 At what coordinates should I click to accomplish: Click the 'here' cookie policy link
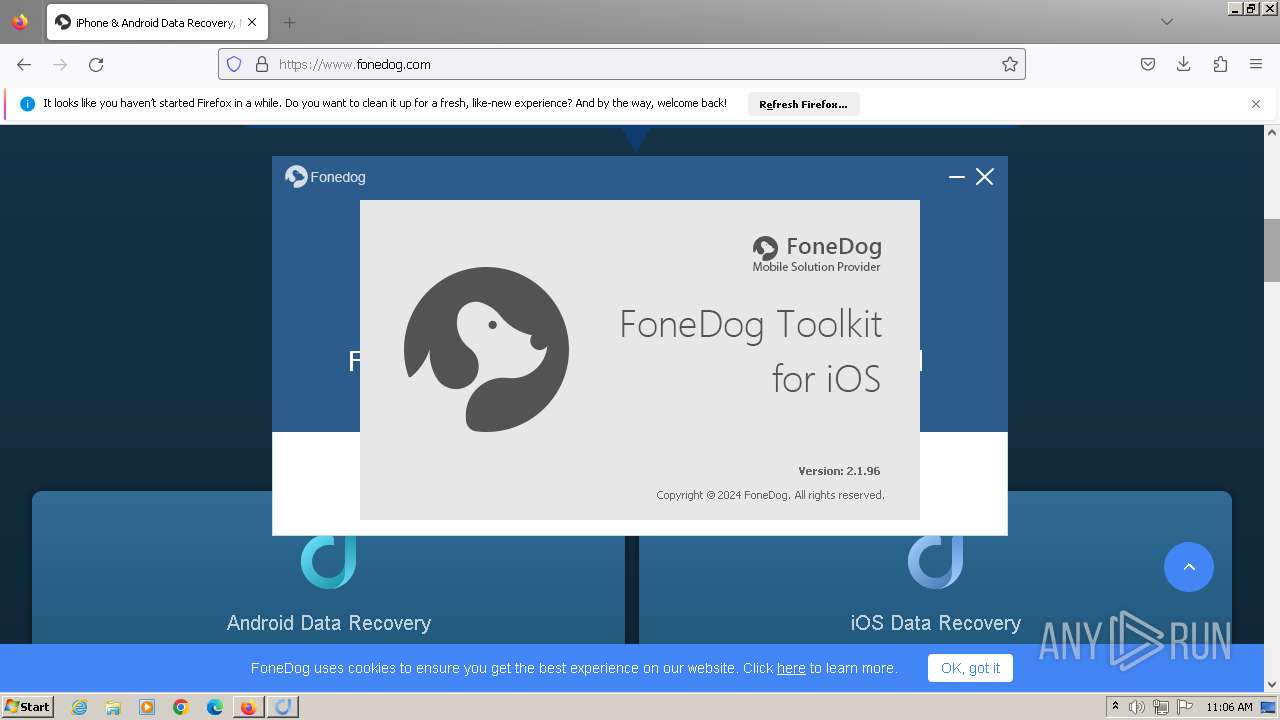791,668
